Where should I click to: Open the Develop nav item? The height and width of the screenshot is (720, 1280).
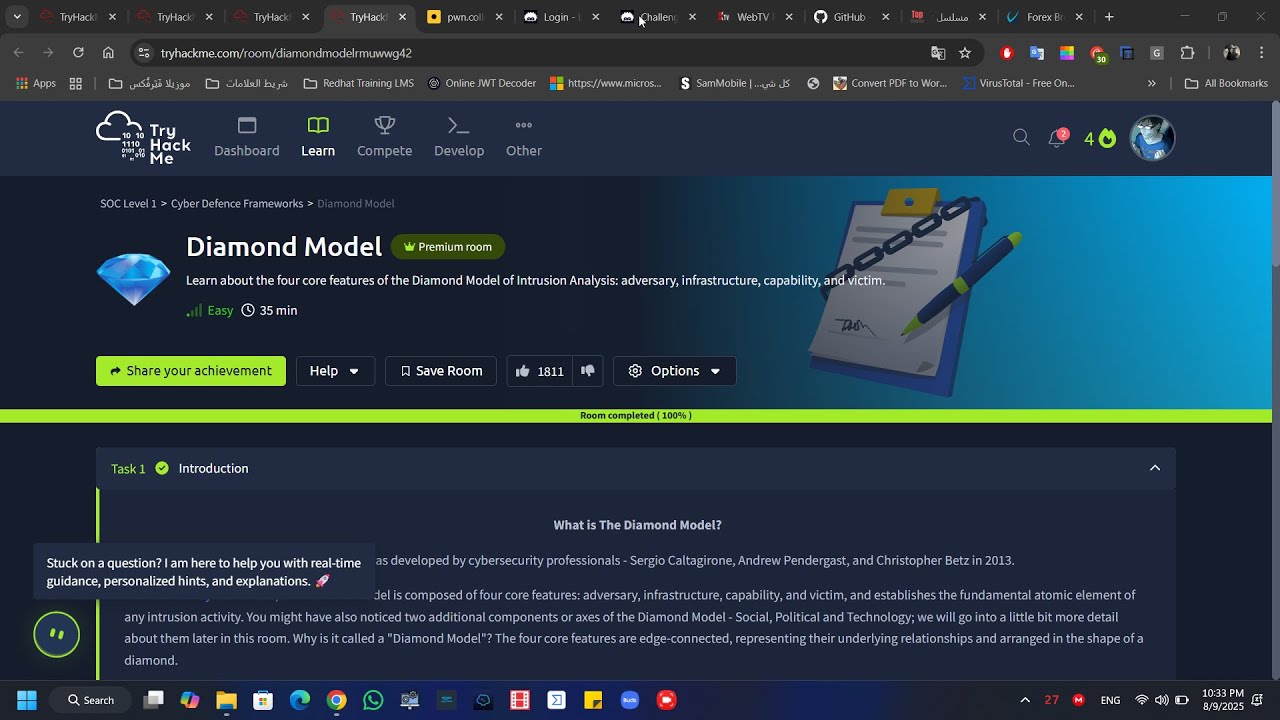tap(459, 138)
